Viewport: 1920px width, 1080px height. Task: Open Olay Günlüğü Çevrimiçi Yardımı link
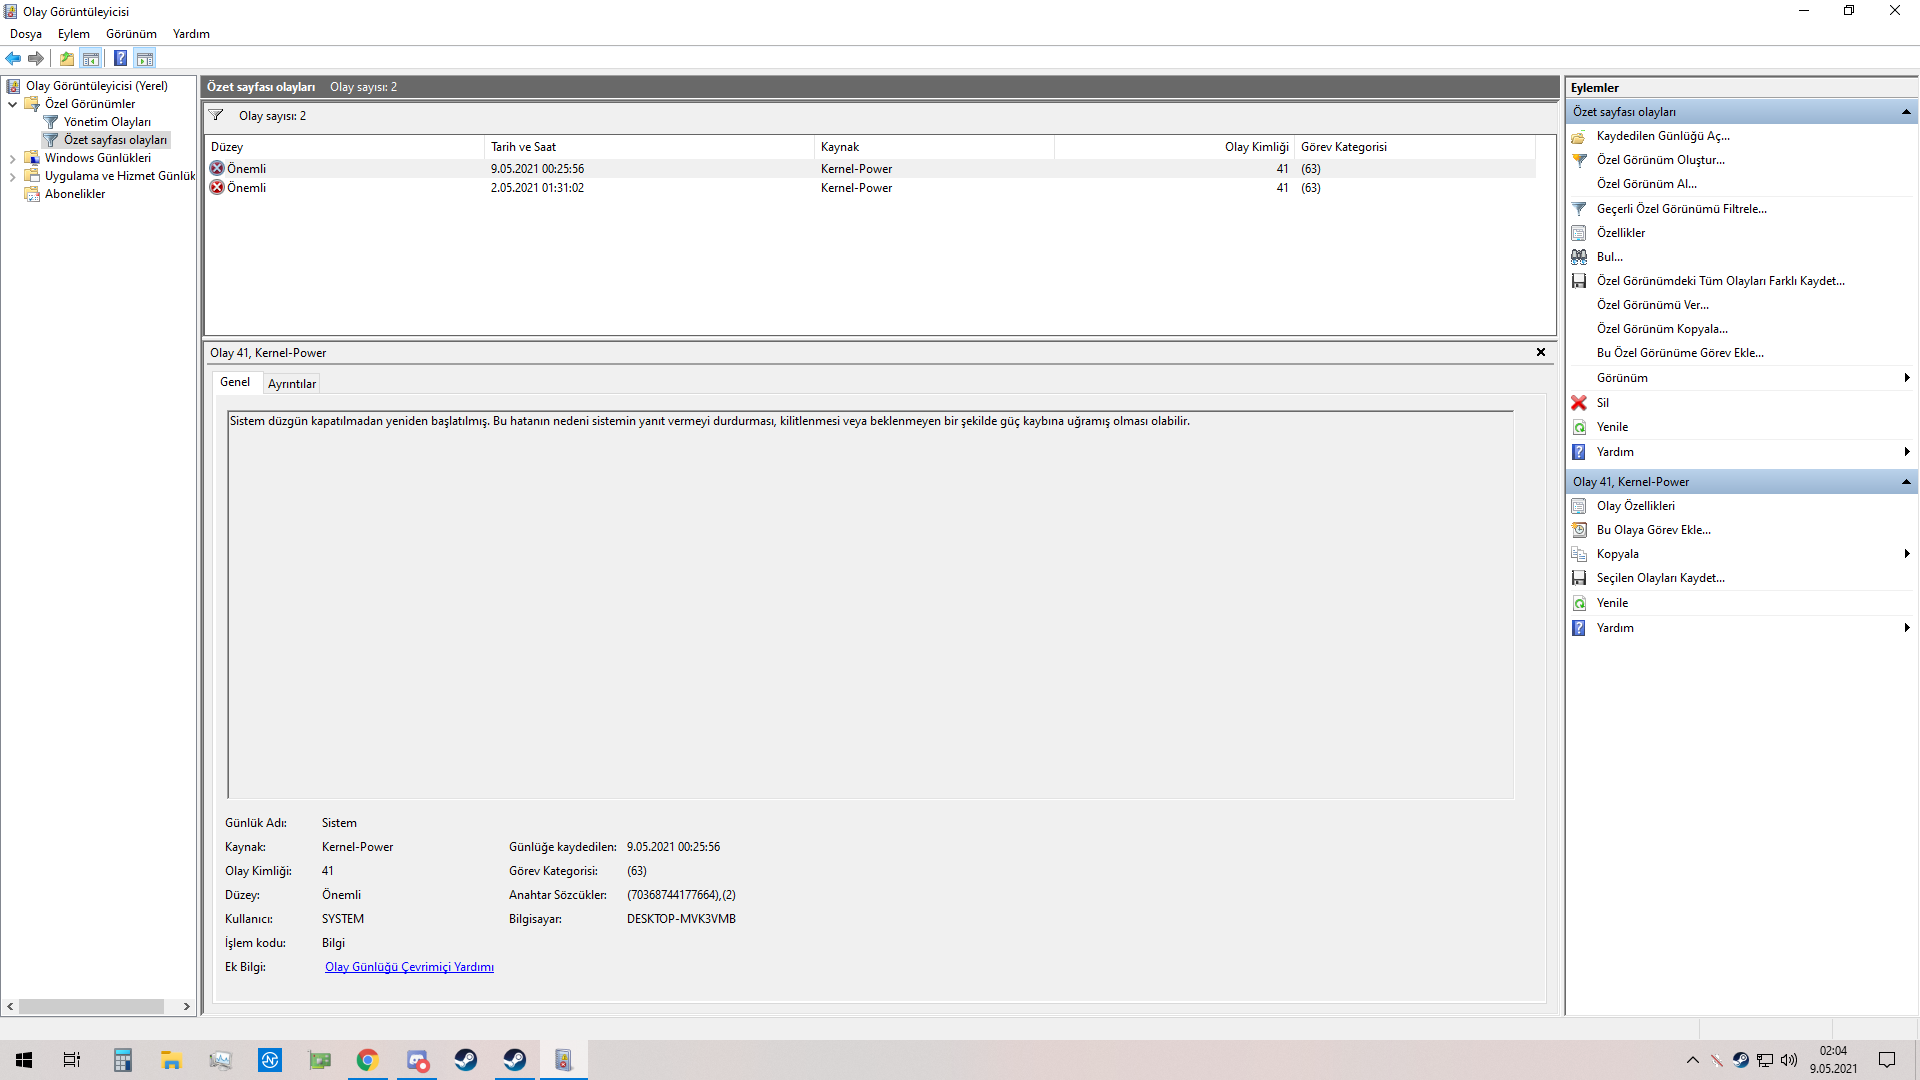[409, 967]
